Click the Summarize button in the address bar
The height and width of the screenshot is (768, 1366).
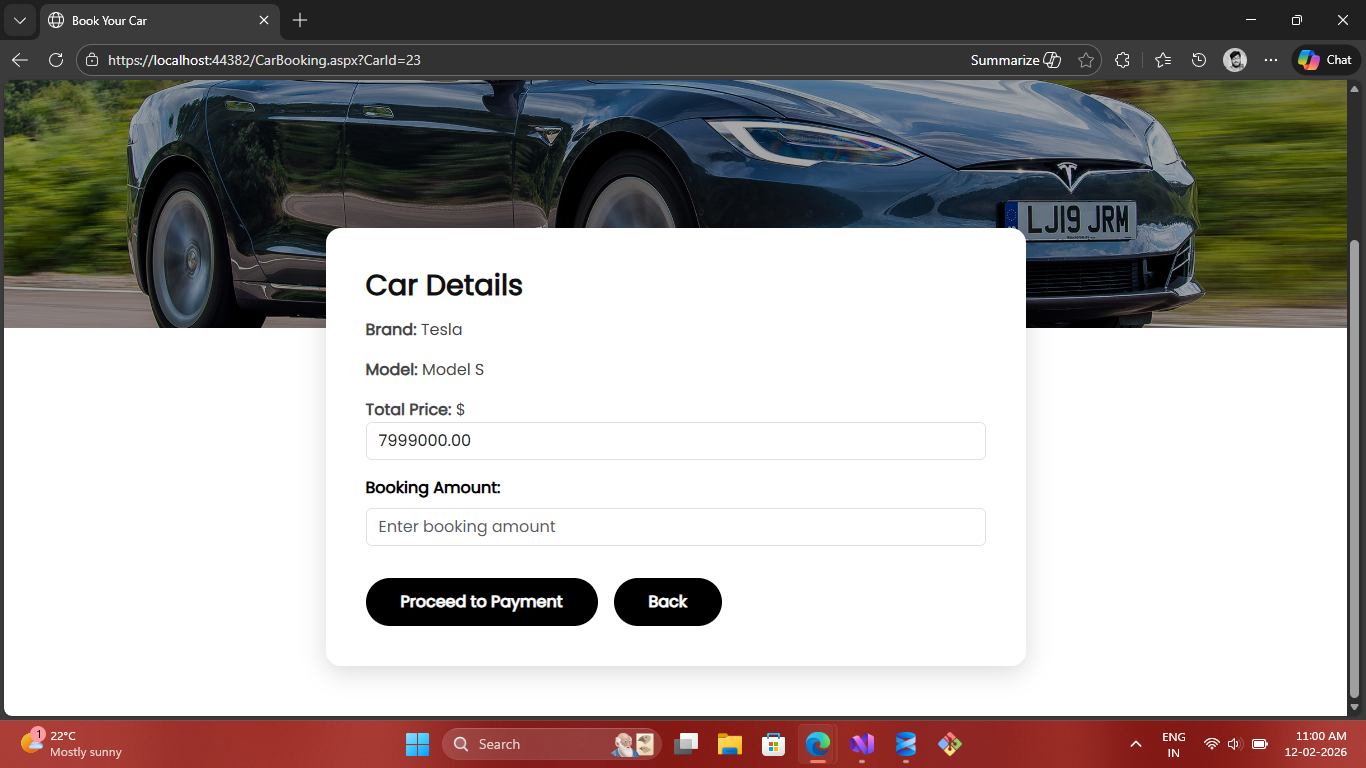1015,60
